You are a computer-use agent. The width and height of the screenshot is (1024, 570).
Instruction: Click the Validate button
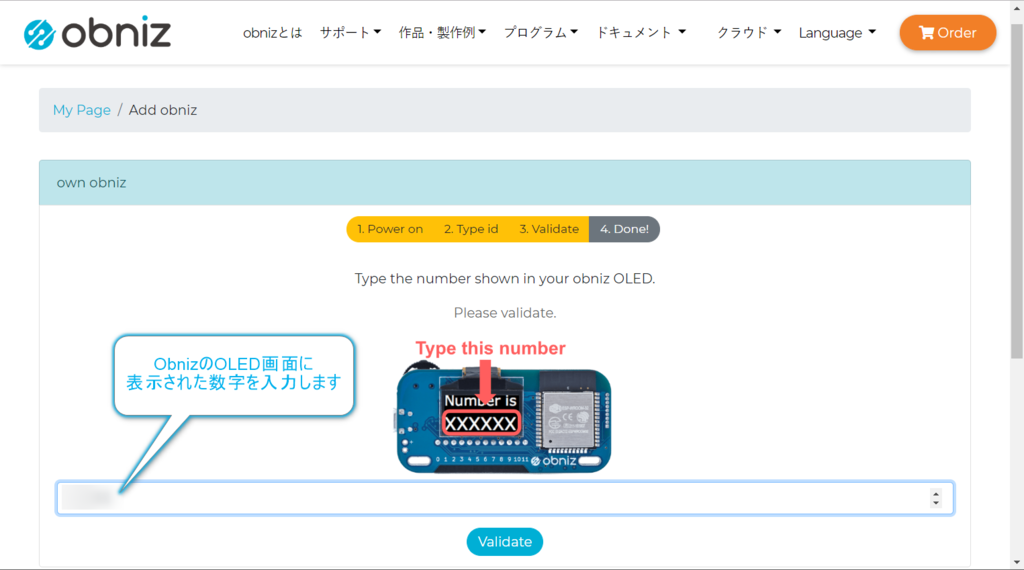(x=504, y=542)
